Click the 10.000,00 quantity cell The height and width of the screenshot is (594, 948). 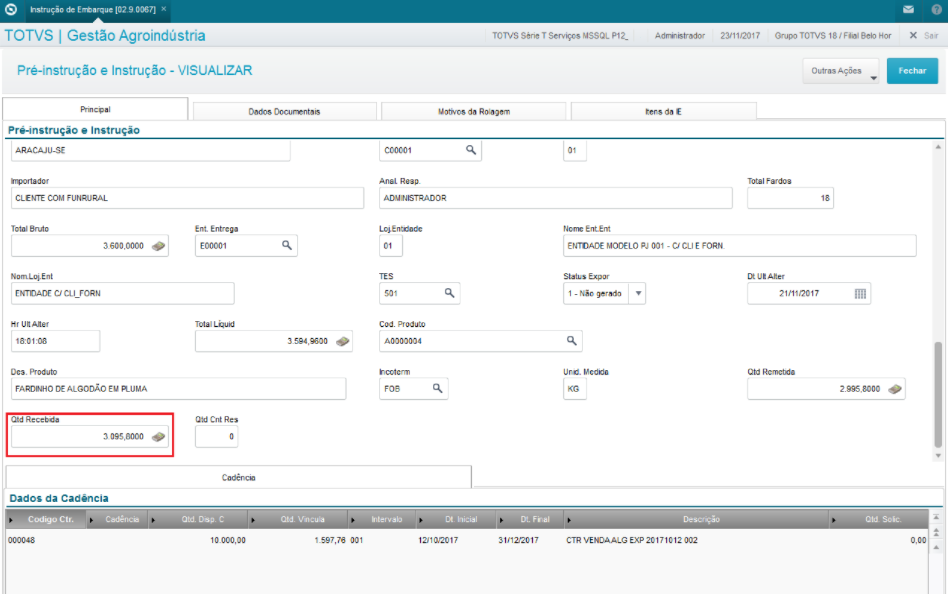click(x=228, y=540)
